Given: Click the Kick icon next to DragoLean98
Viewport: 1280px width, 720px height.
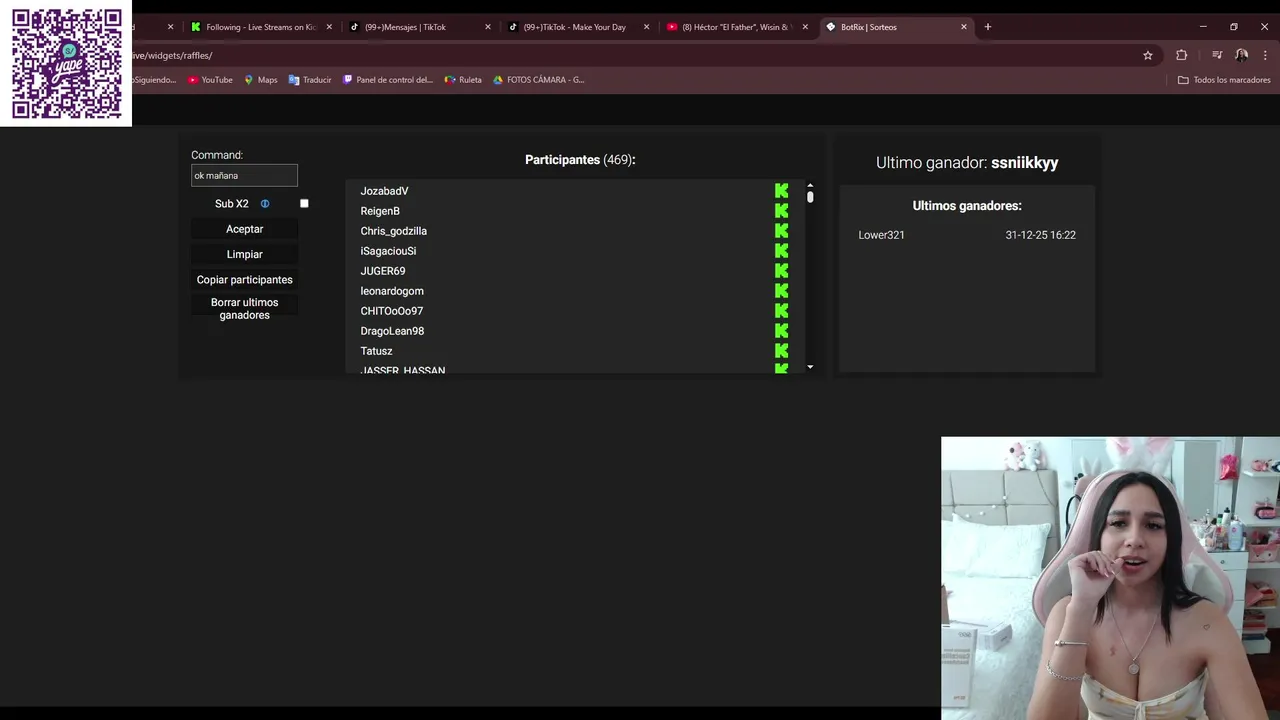Looking at the screenshot, I should (781, 331).
